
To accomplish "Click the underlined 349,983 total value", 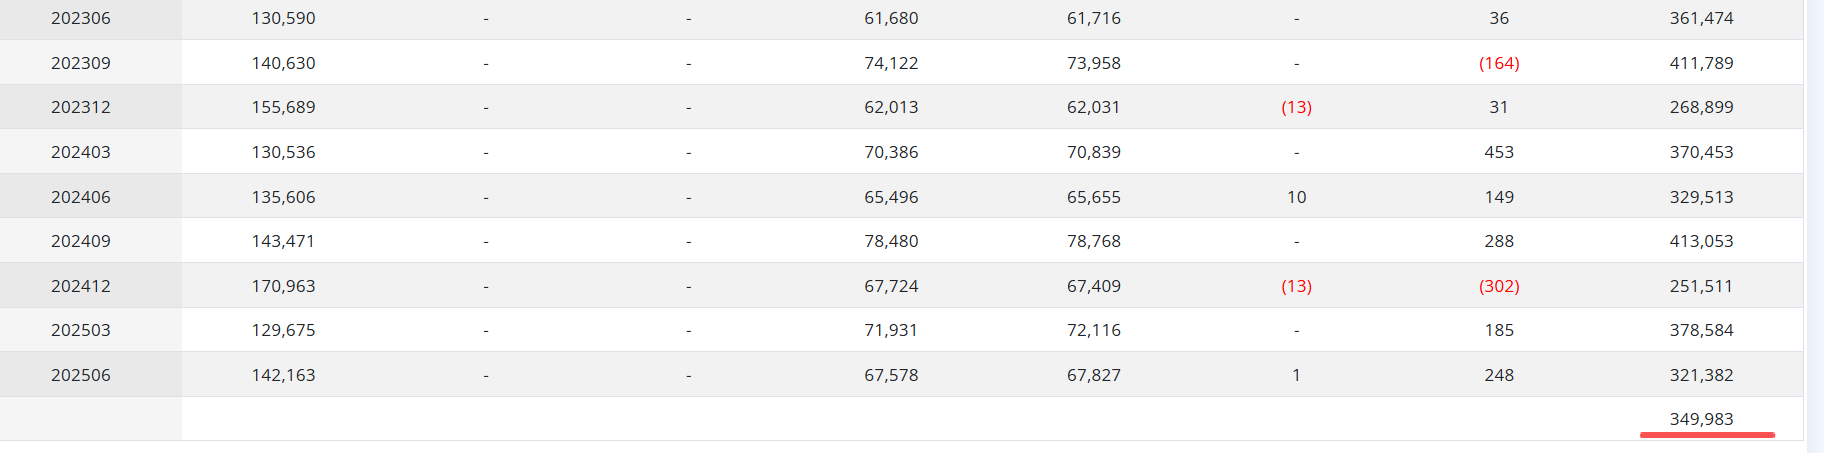I will pos(1701,419).
